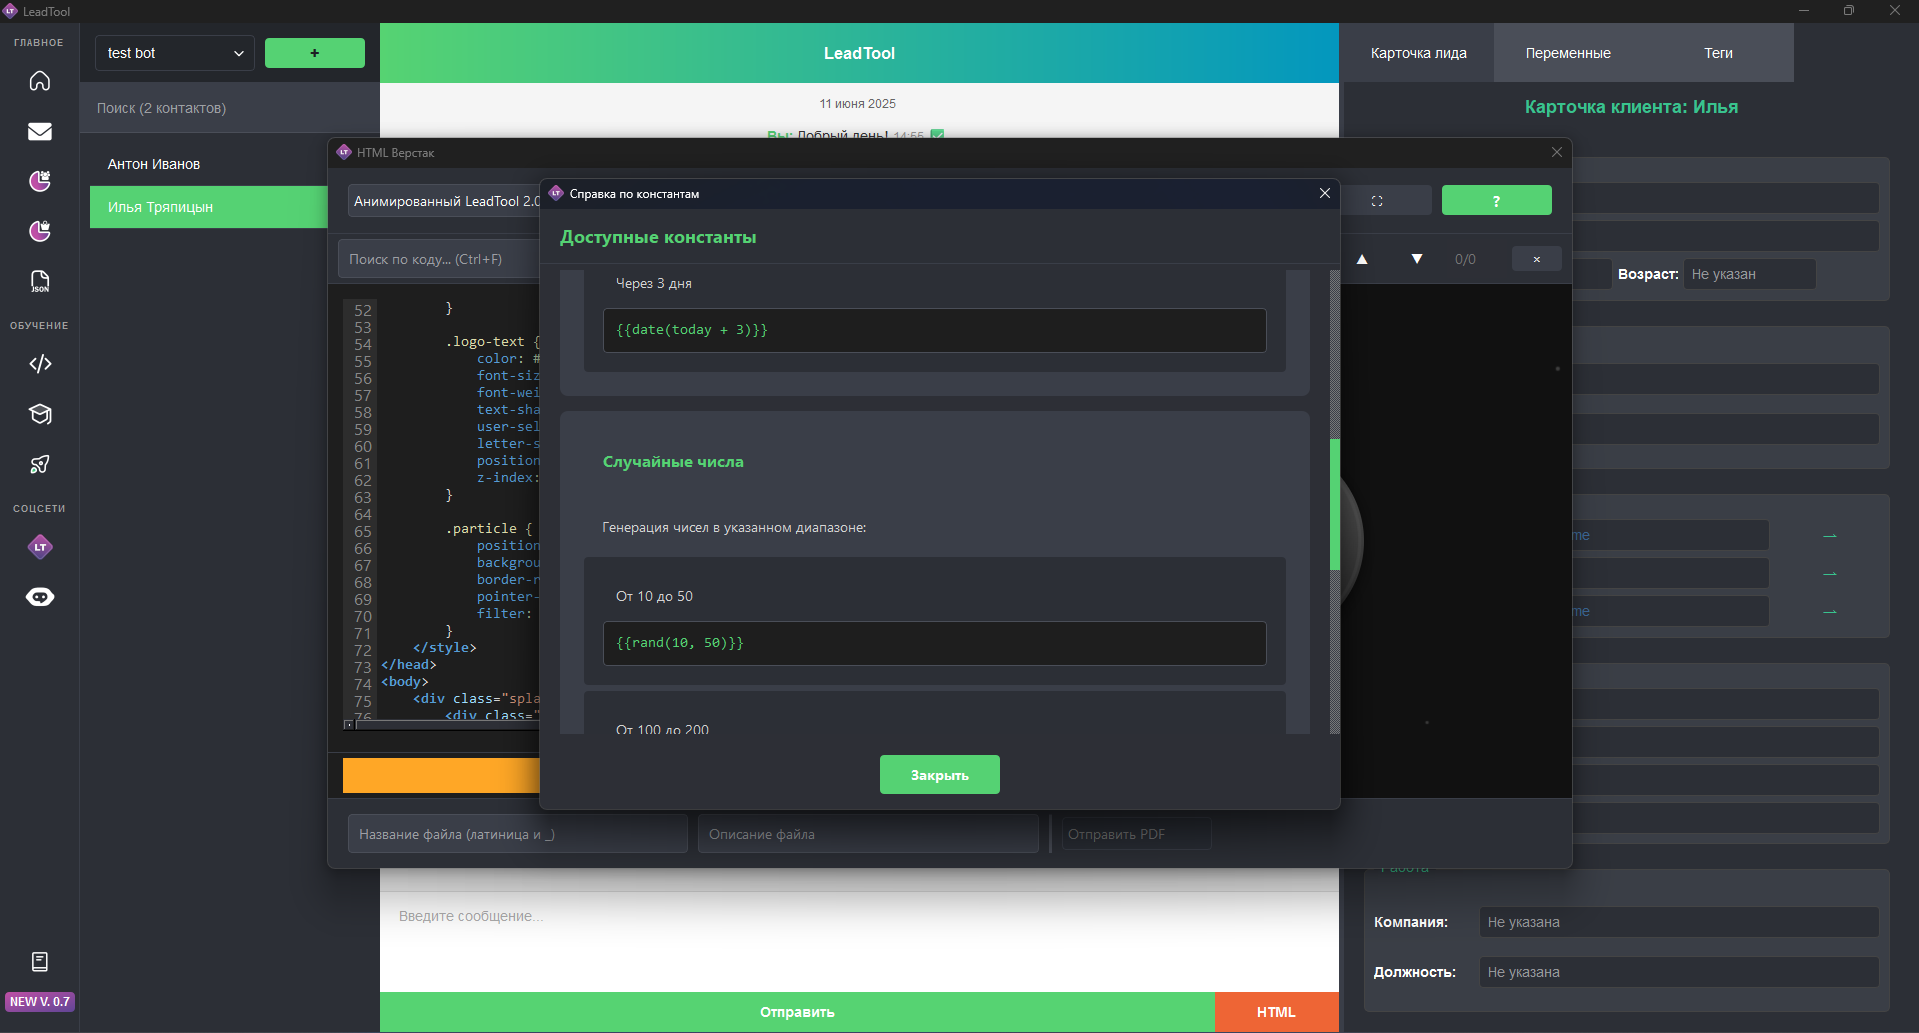The height and width of the screenshot is (1033, 1919).
Task: Go to previous search match arrow
Action: tap(1362, 259)
